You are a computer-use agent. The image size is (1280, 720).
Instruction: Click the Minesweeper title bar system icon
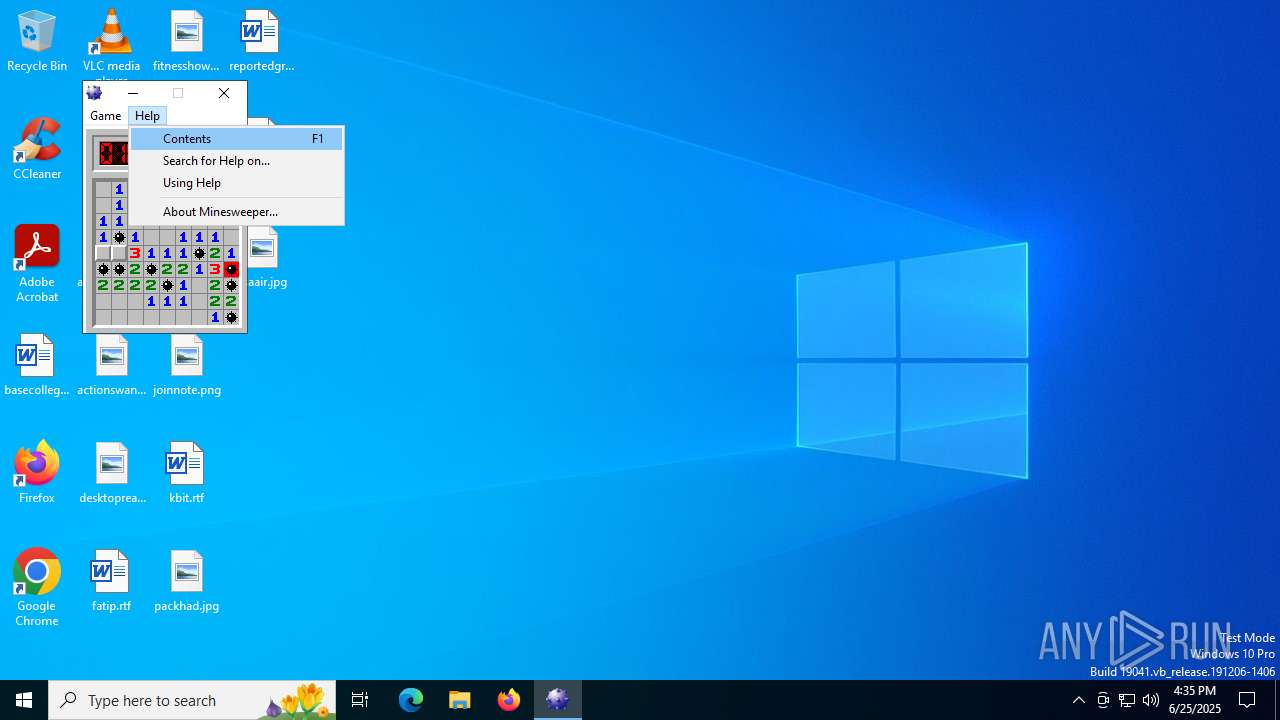[x=95, y=93]
